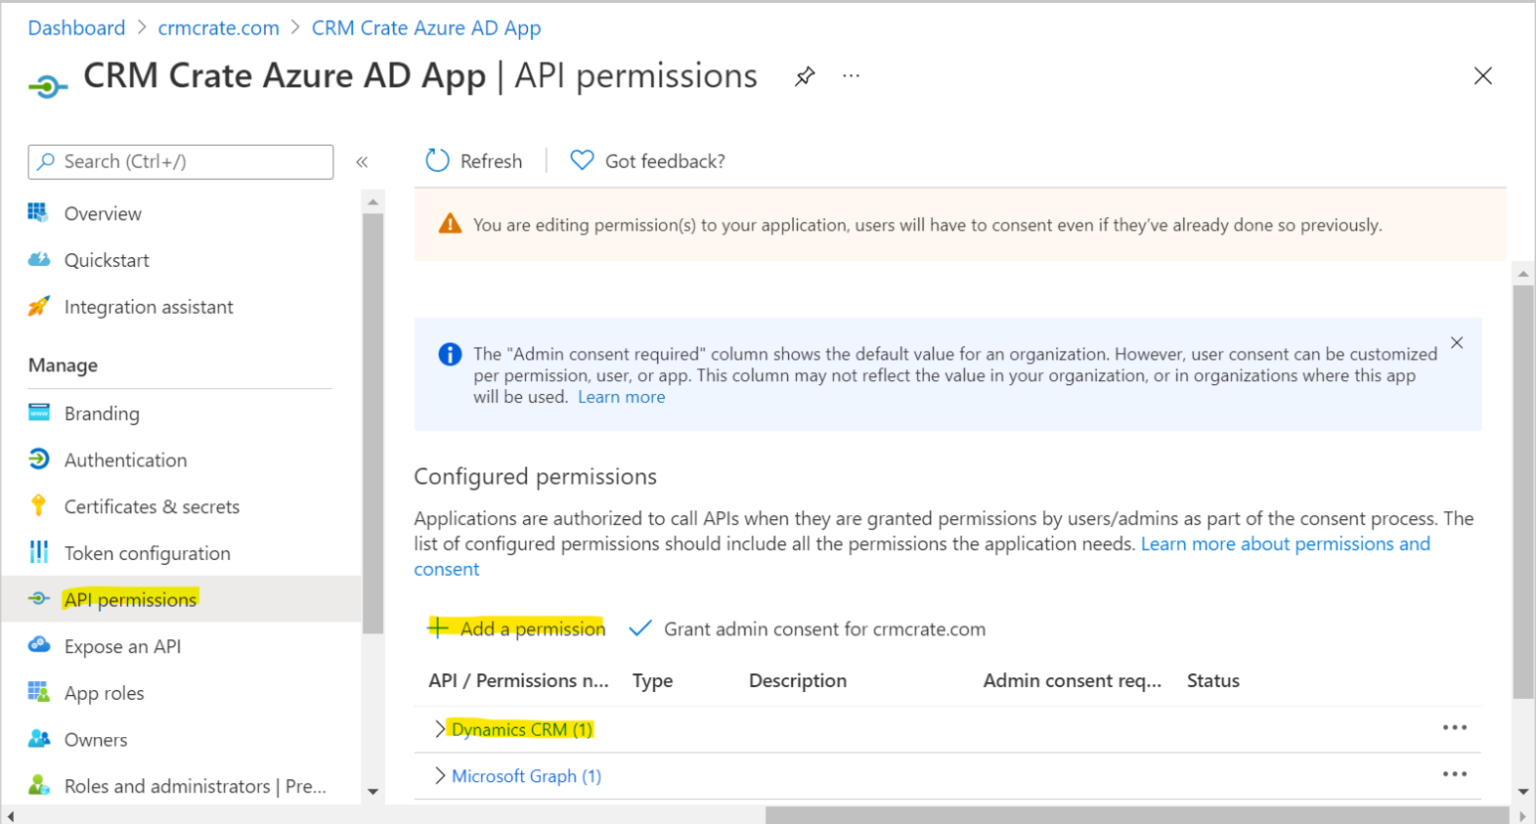Select API permissions in the Manage menu
1536x824 pixels.
click(131, 599)
